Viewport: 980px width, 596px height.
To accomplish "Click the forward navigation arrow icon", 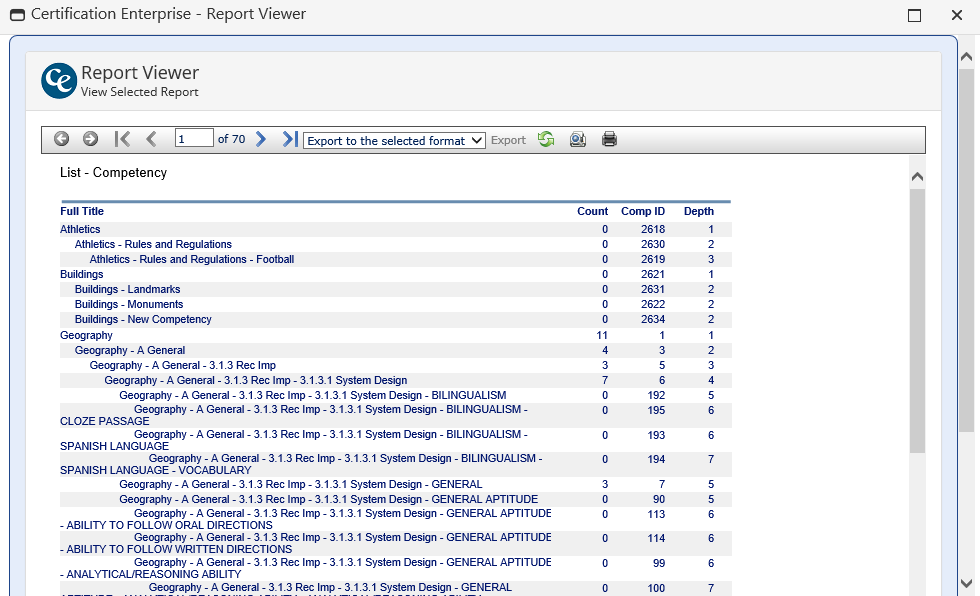I will [x=90, y=140].
